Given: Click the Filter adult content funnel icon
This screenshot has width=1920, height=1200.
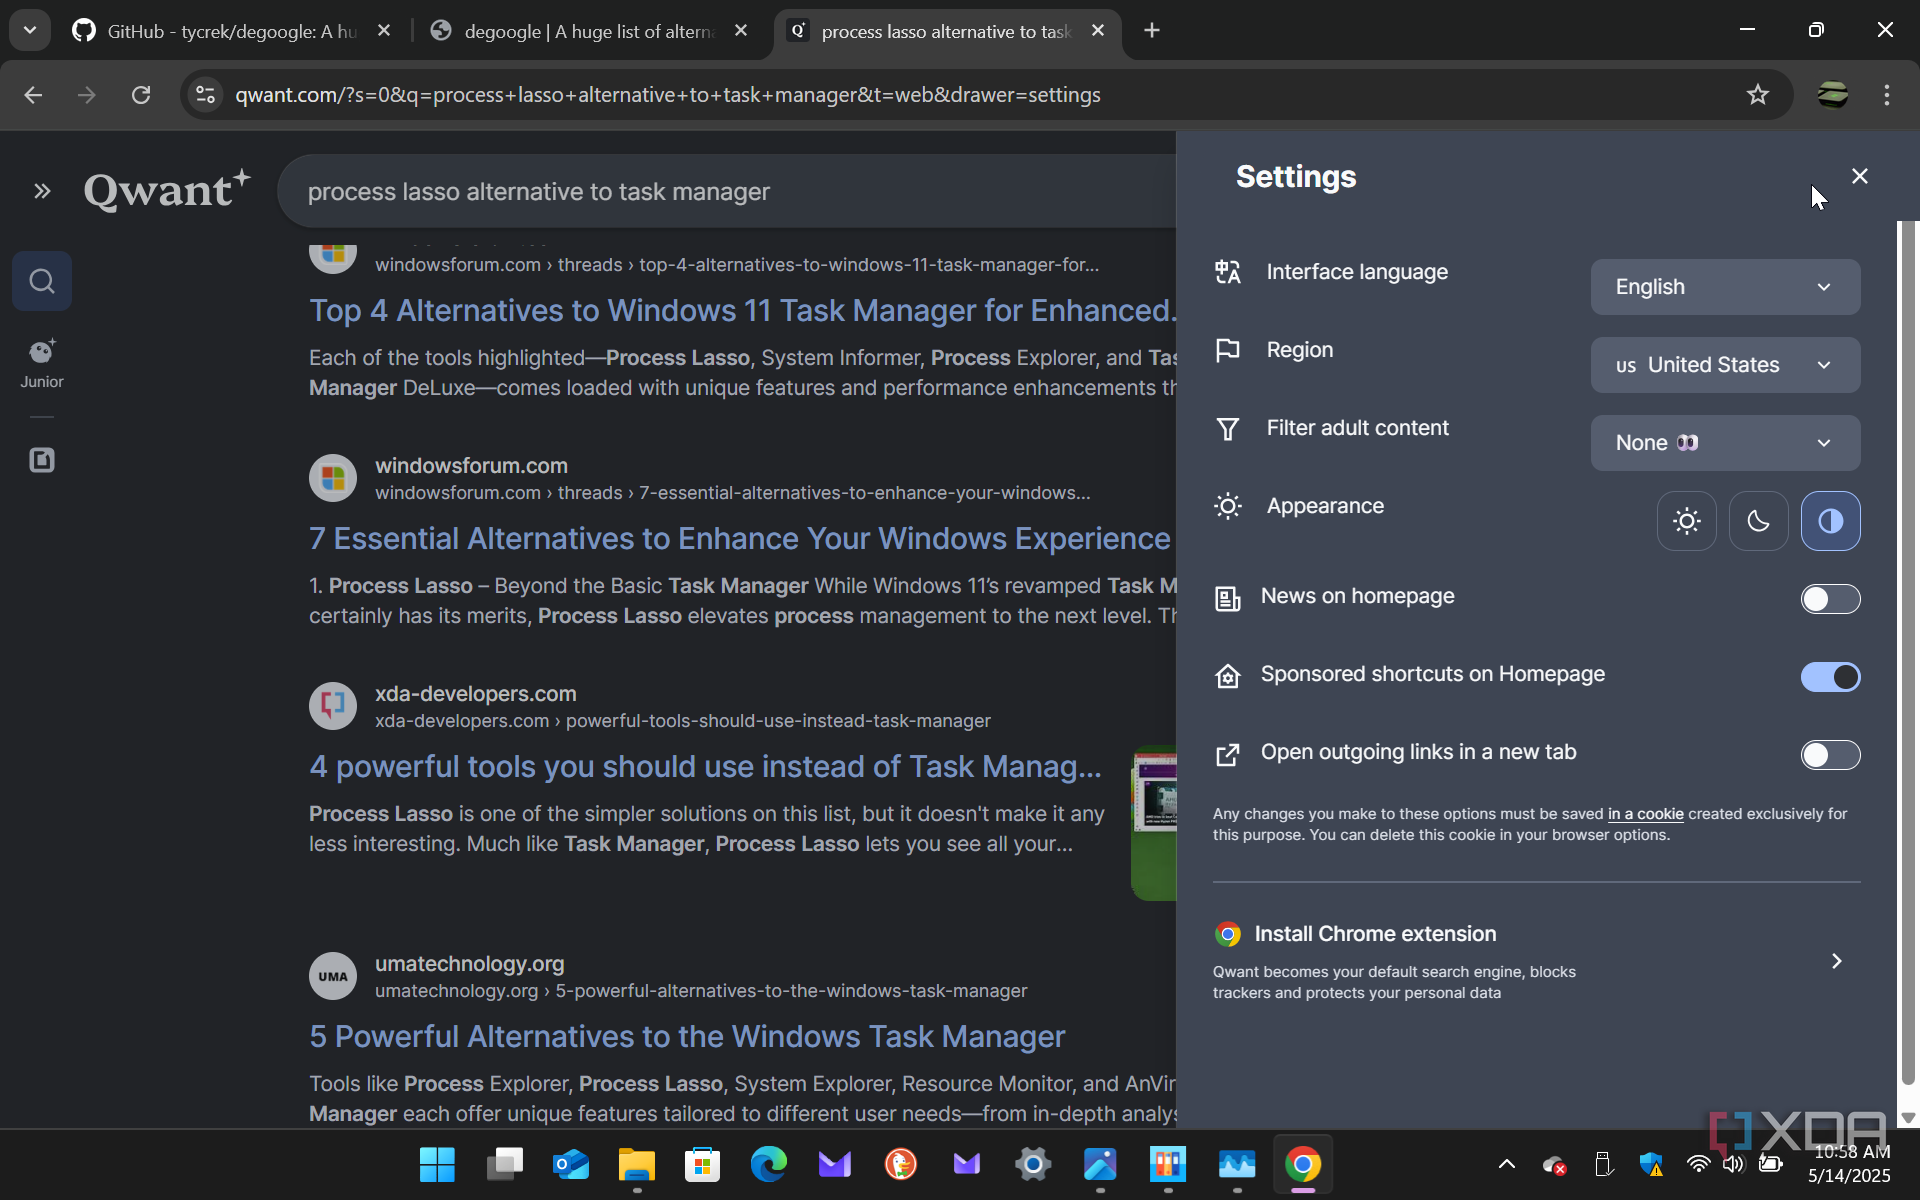Looking at the screenshot, I should [x=1227, y=429].
